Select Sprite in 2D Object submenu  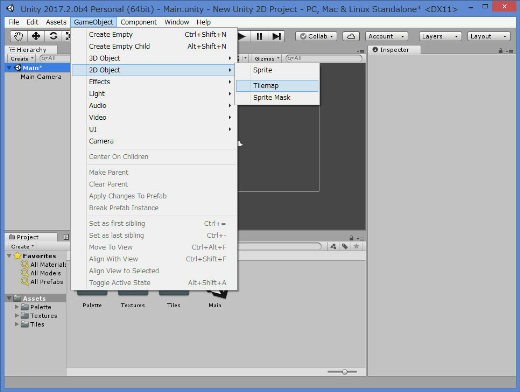coord(278,70)
